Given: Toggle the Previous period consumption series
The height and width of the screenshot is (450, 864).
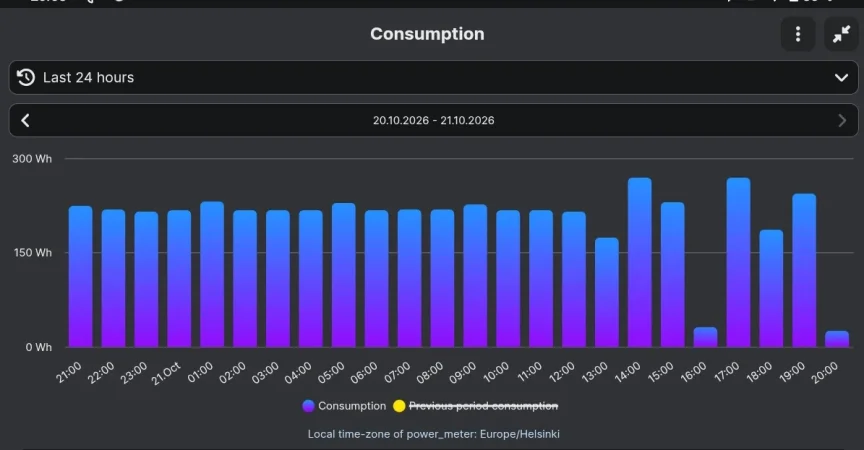Looking at the screenshot, I should click(x=476, y=406).
